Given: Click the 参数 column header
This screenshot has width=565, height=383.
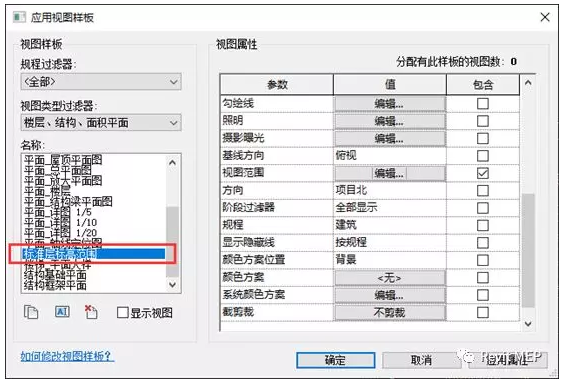Looking at the screenshot, I should 277,85.
